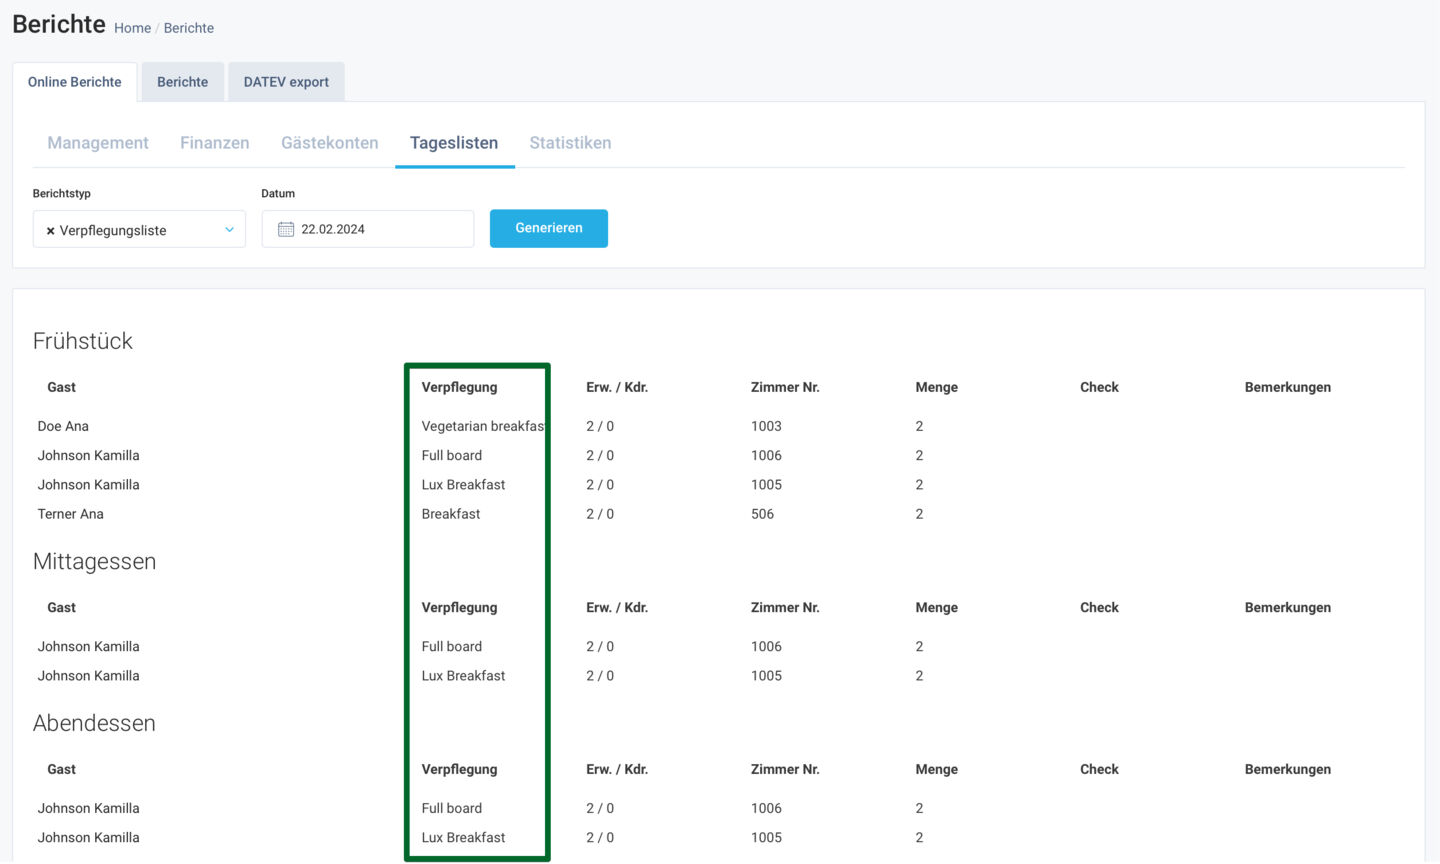Click the Check header in the Frühstück table
1440x864 pixels.
[x=1099, y=387]
